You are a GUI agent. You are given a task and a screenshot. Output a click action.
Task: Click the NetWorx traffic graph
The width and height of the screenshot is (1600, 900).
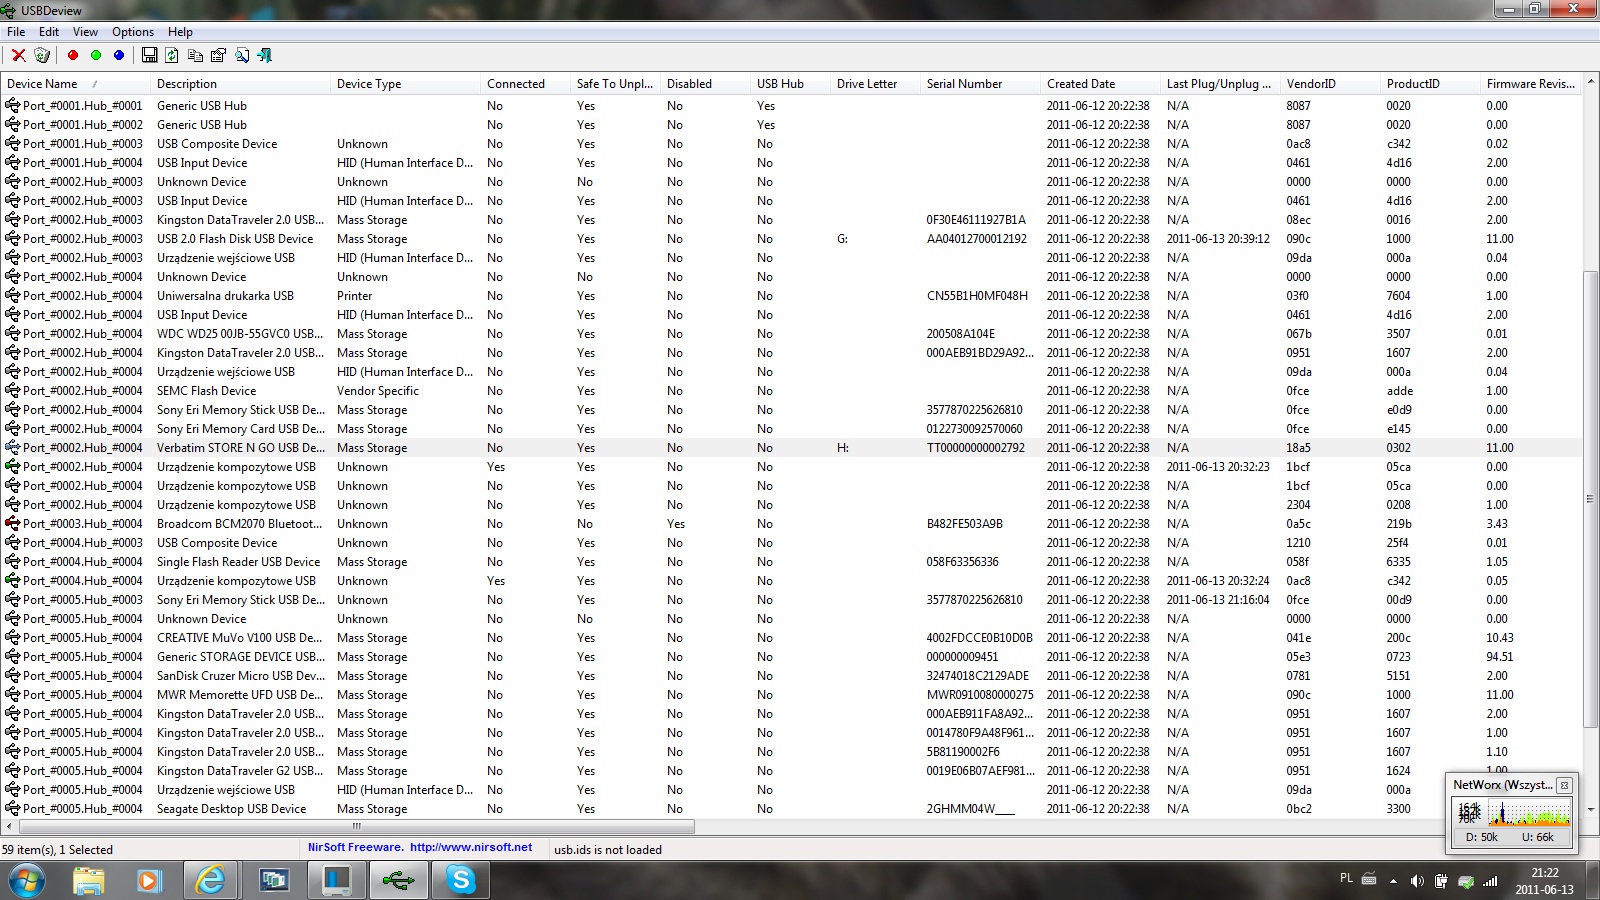[1511, 812]
